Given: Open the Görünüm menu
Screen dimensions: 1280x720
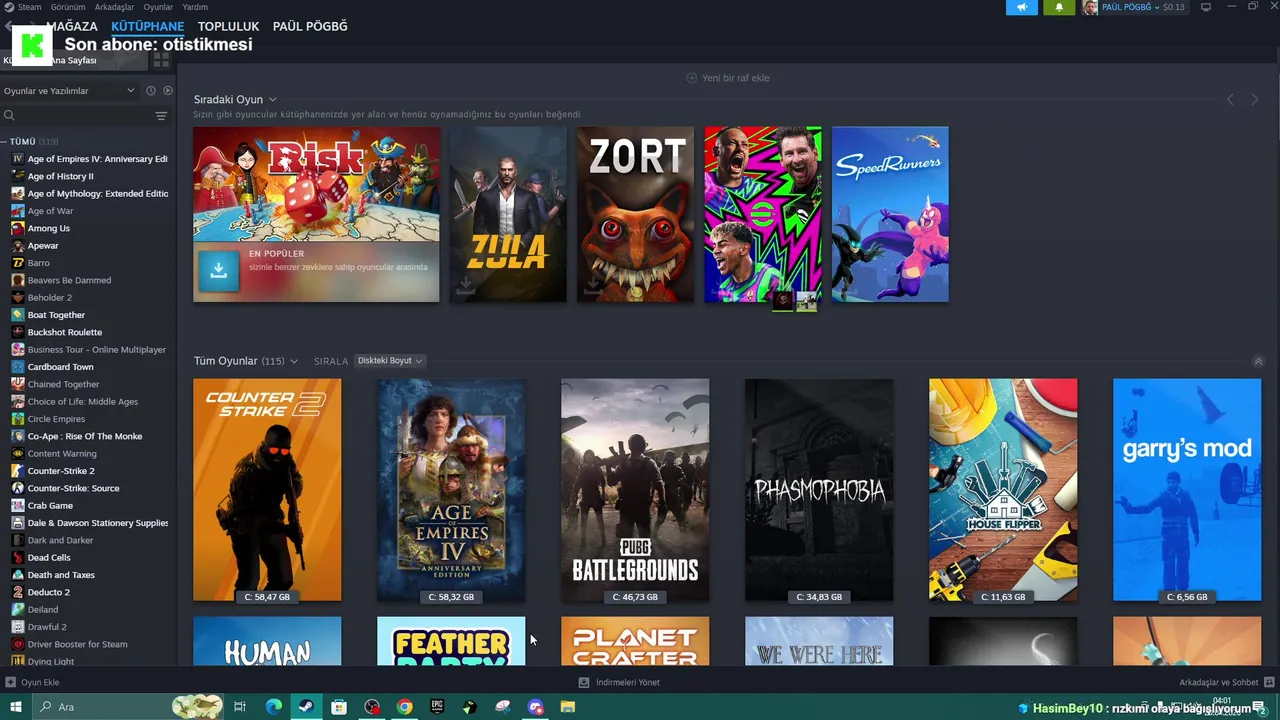Looking at the screenshot, I should coord(68,7).
